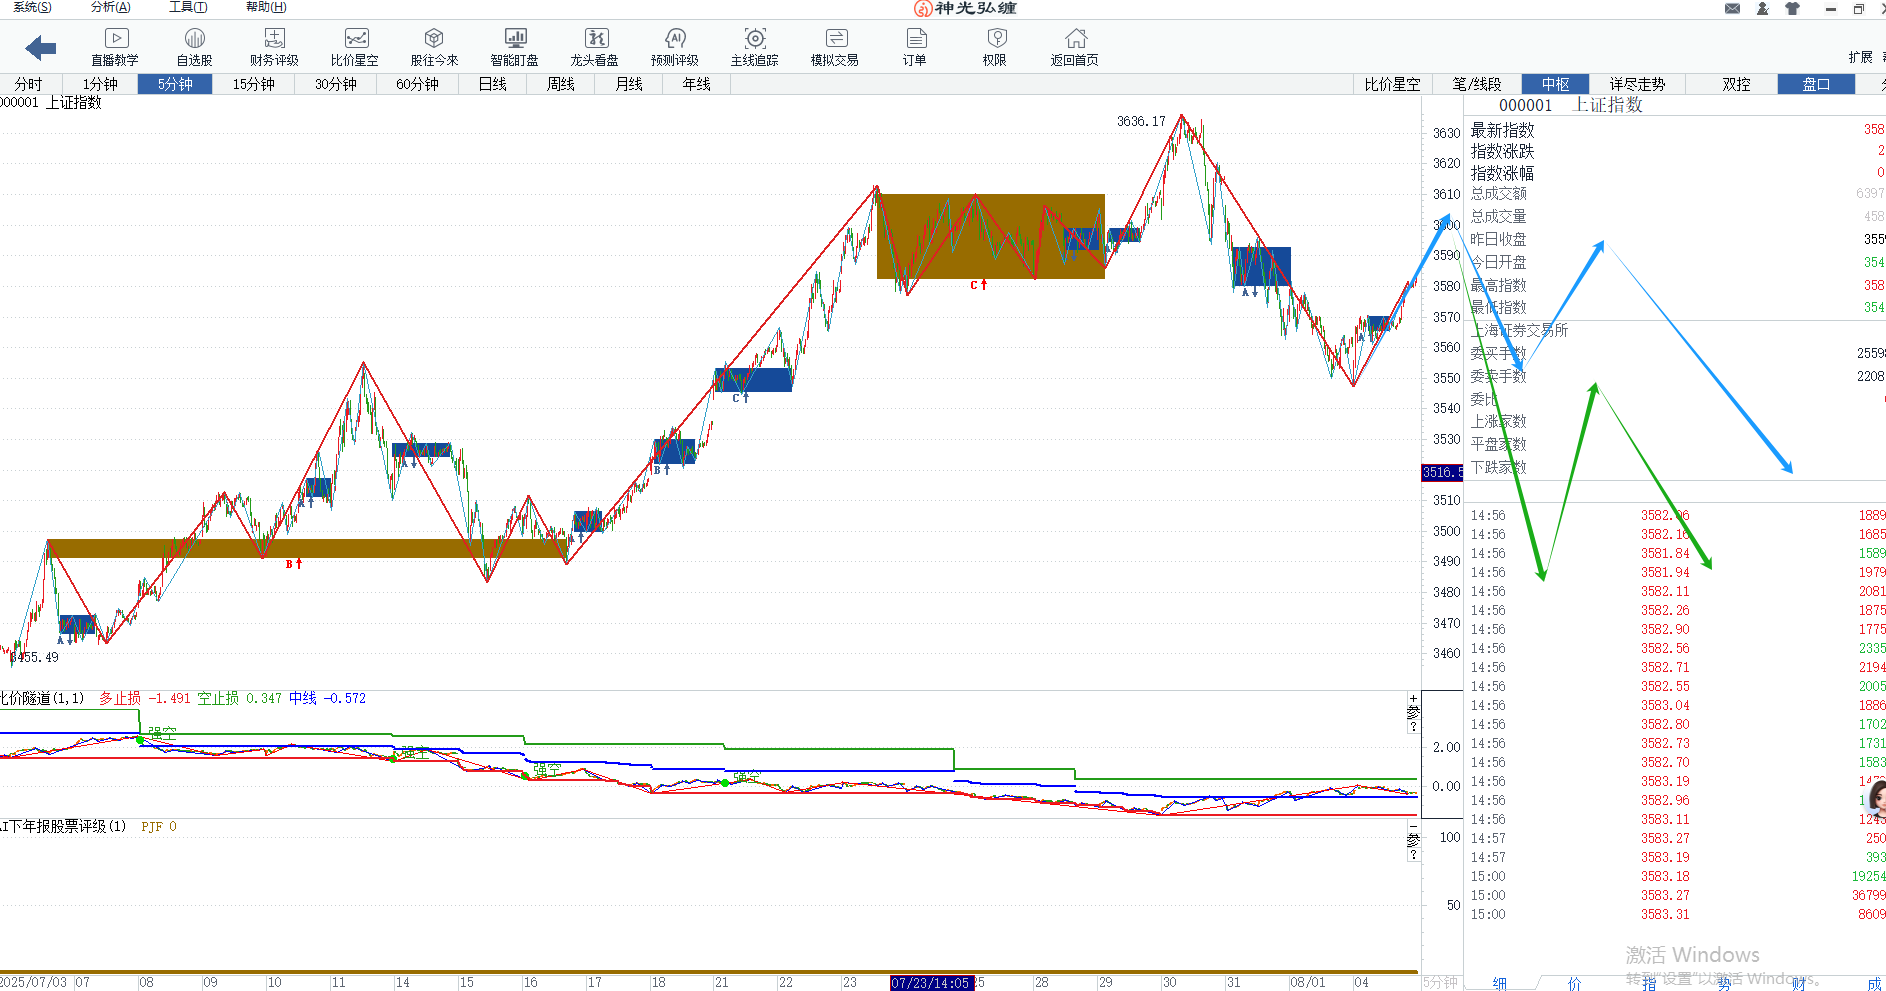Open 智能盯盘 smart monitoring tool

514,47
